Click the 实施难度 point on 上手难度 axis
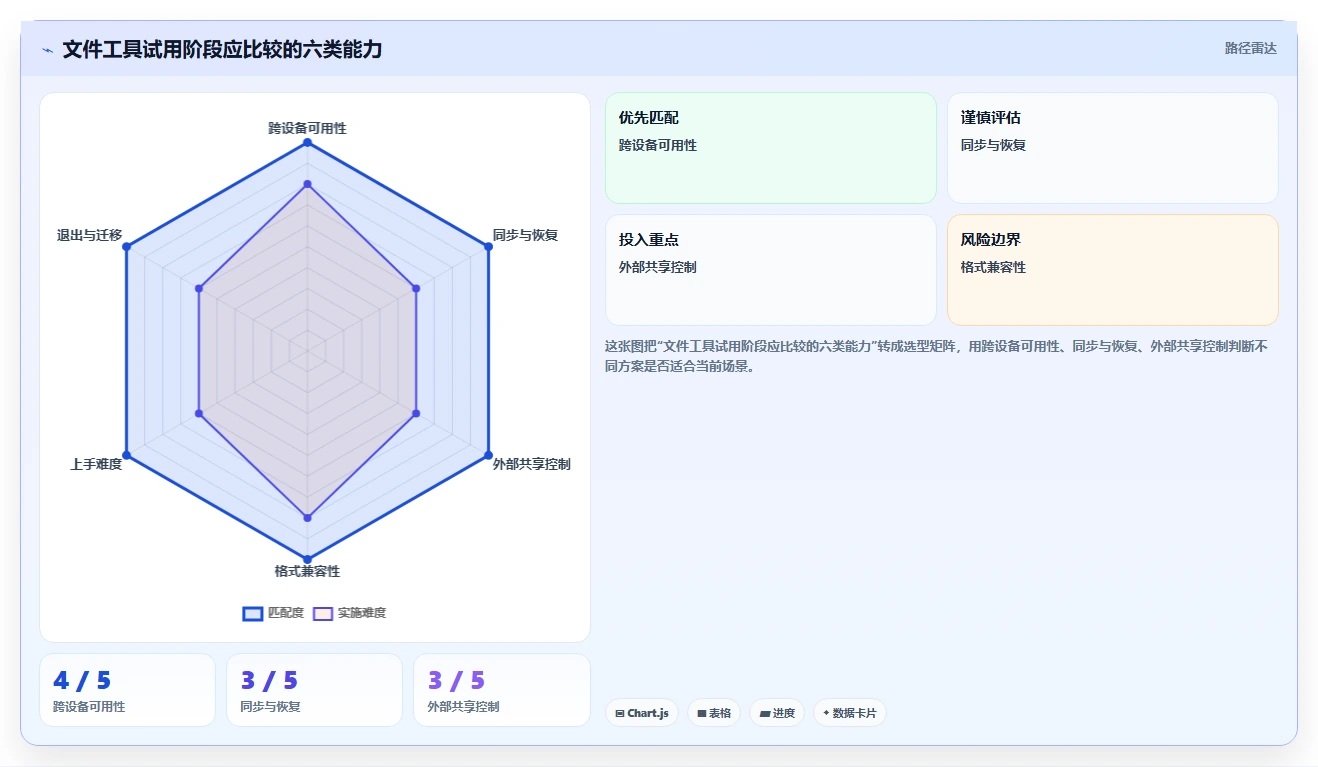The image size is (1318, 767). click(199, 413)
